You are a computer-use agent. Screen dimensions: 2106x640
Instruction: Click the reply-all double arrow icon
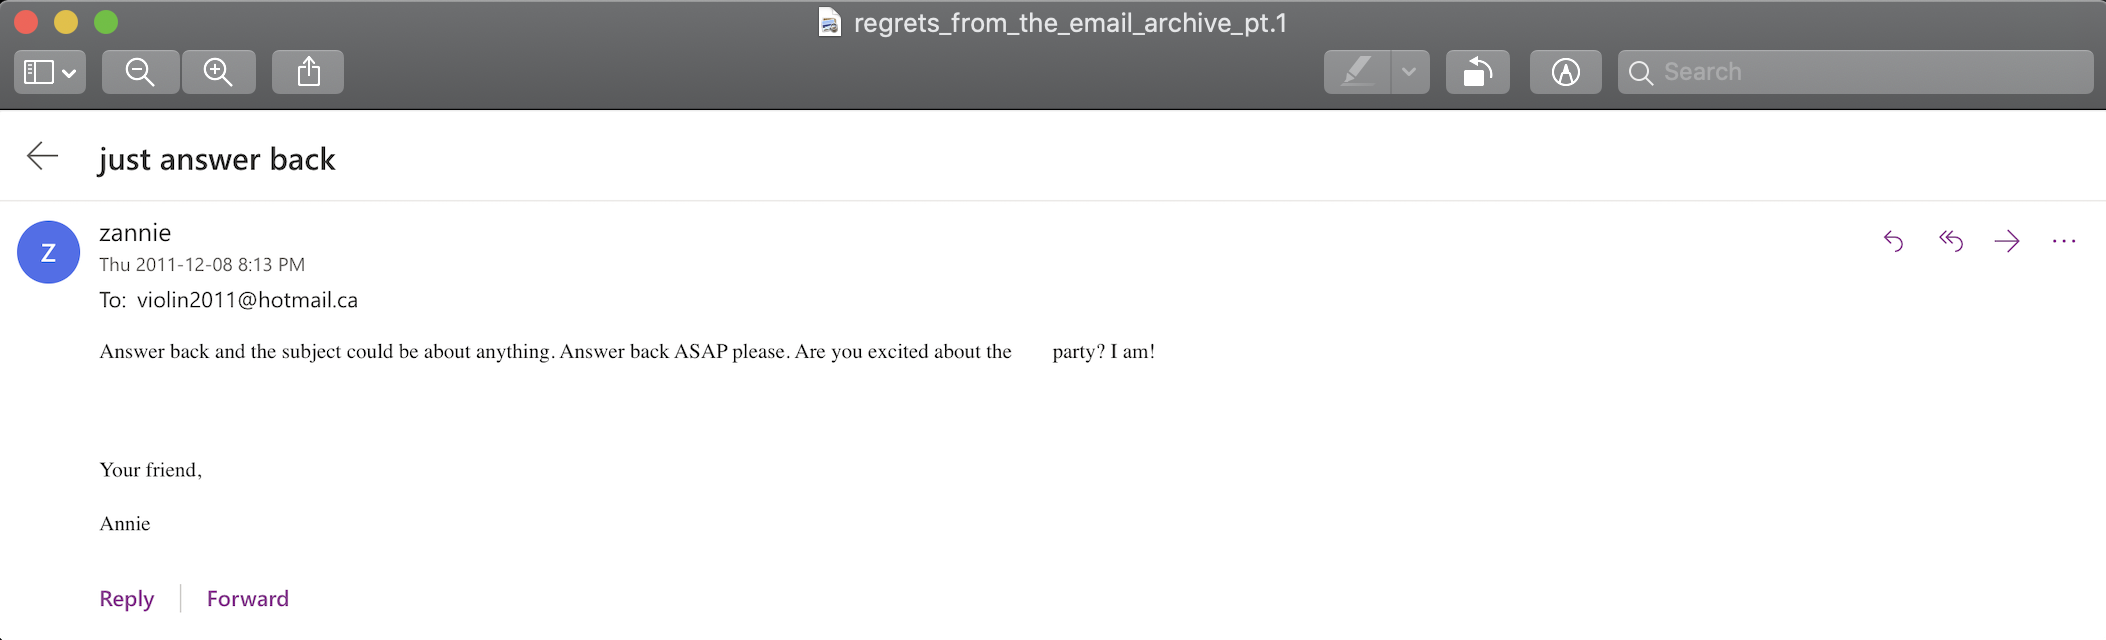pos(1950,241)
